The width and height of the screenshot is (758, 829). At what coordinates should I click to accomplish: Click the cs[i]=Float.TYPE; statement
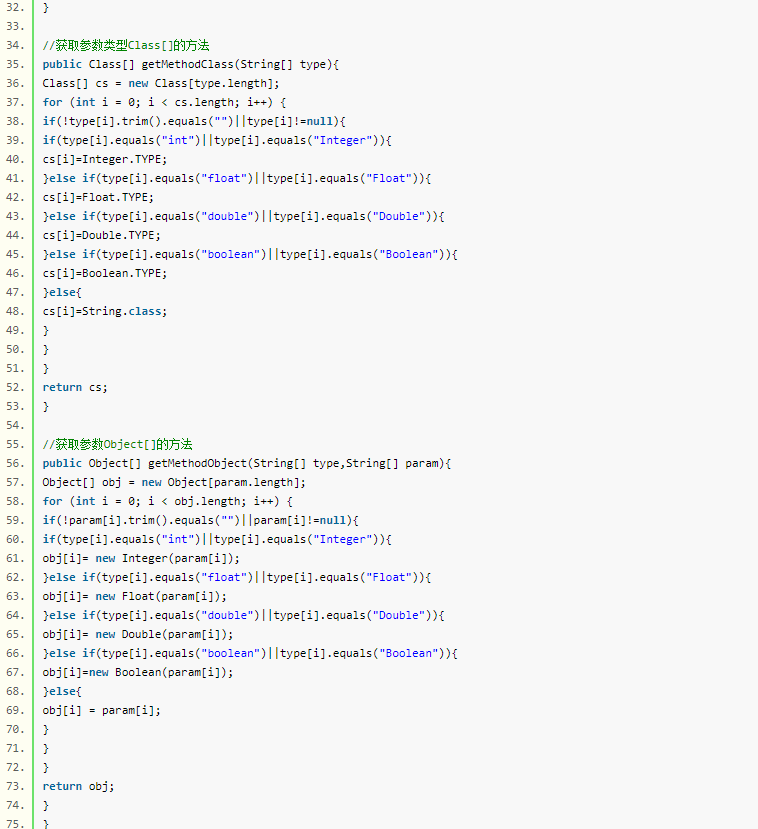coord(98,197)
